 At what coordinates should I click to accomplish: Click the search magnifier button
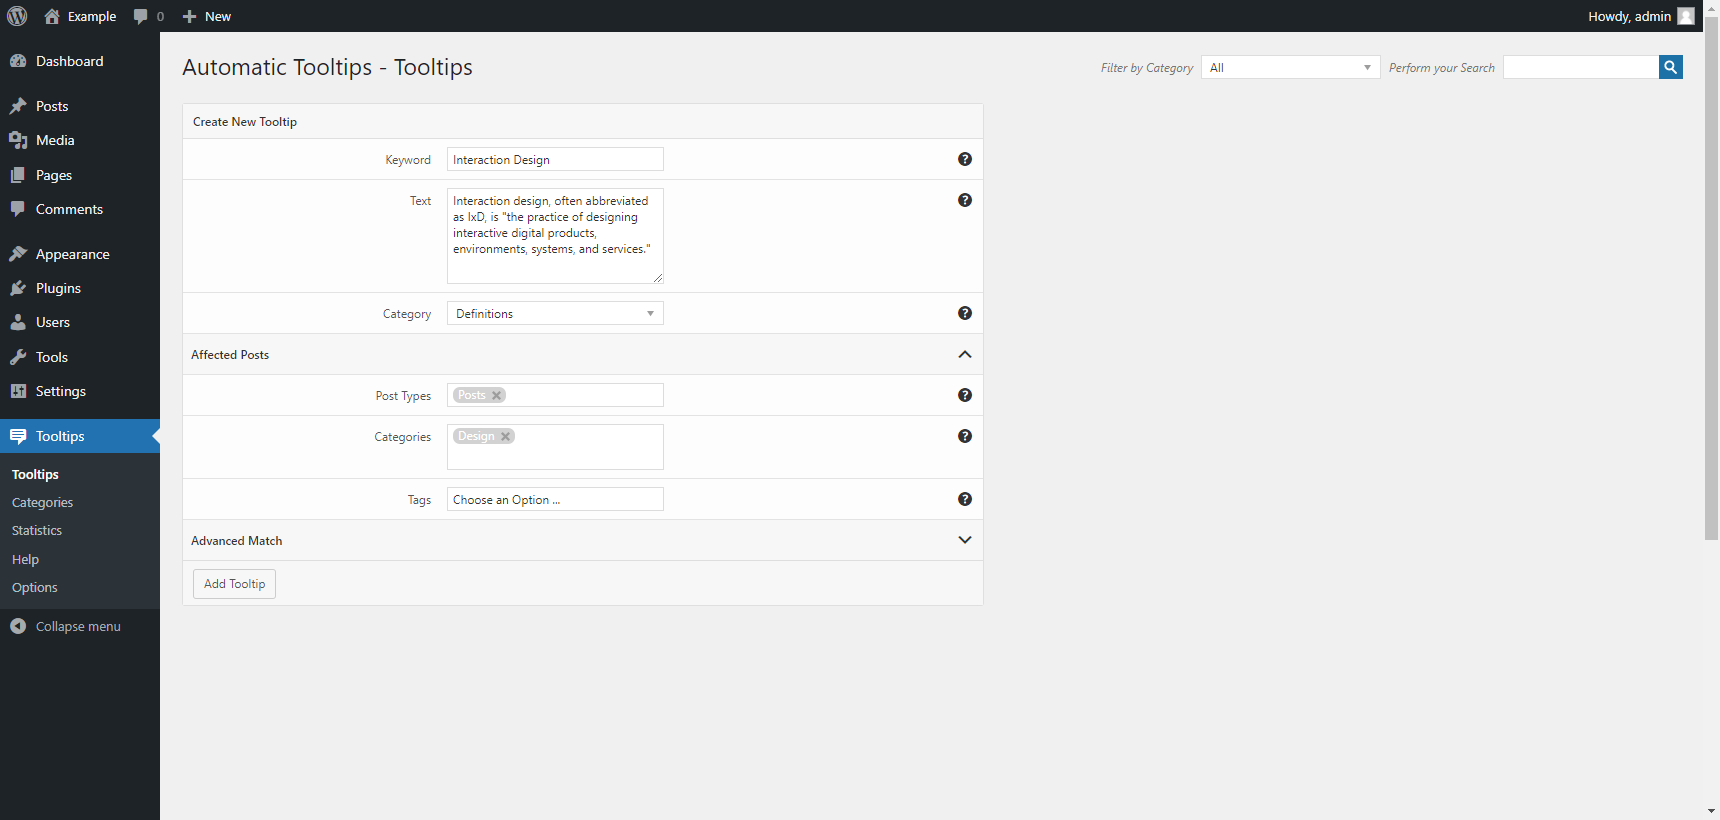[x=1671, y=67]
